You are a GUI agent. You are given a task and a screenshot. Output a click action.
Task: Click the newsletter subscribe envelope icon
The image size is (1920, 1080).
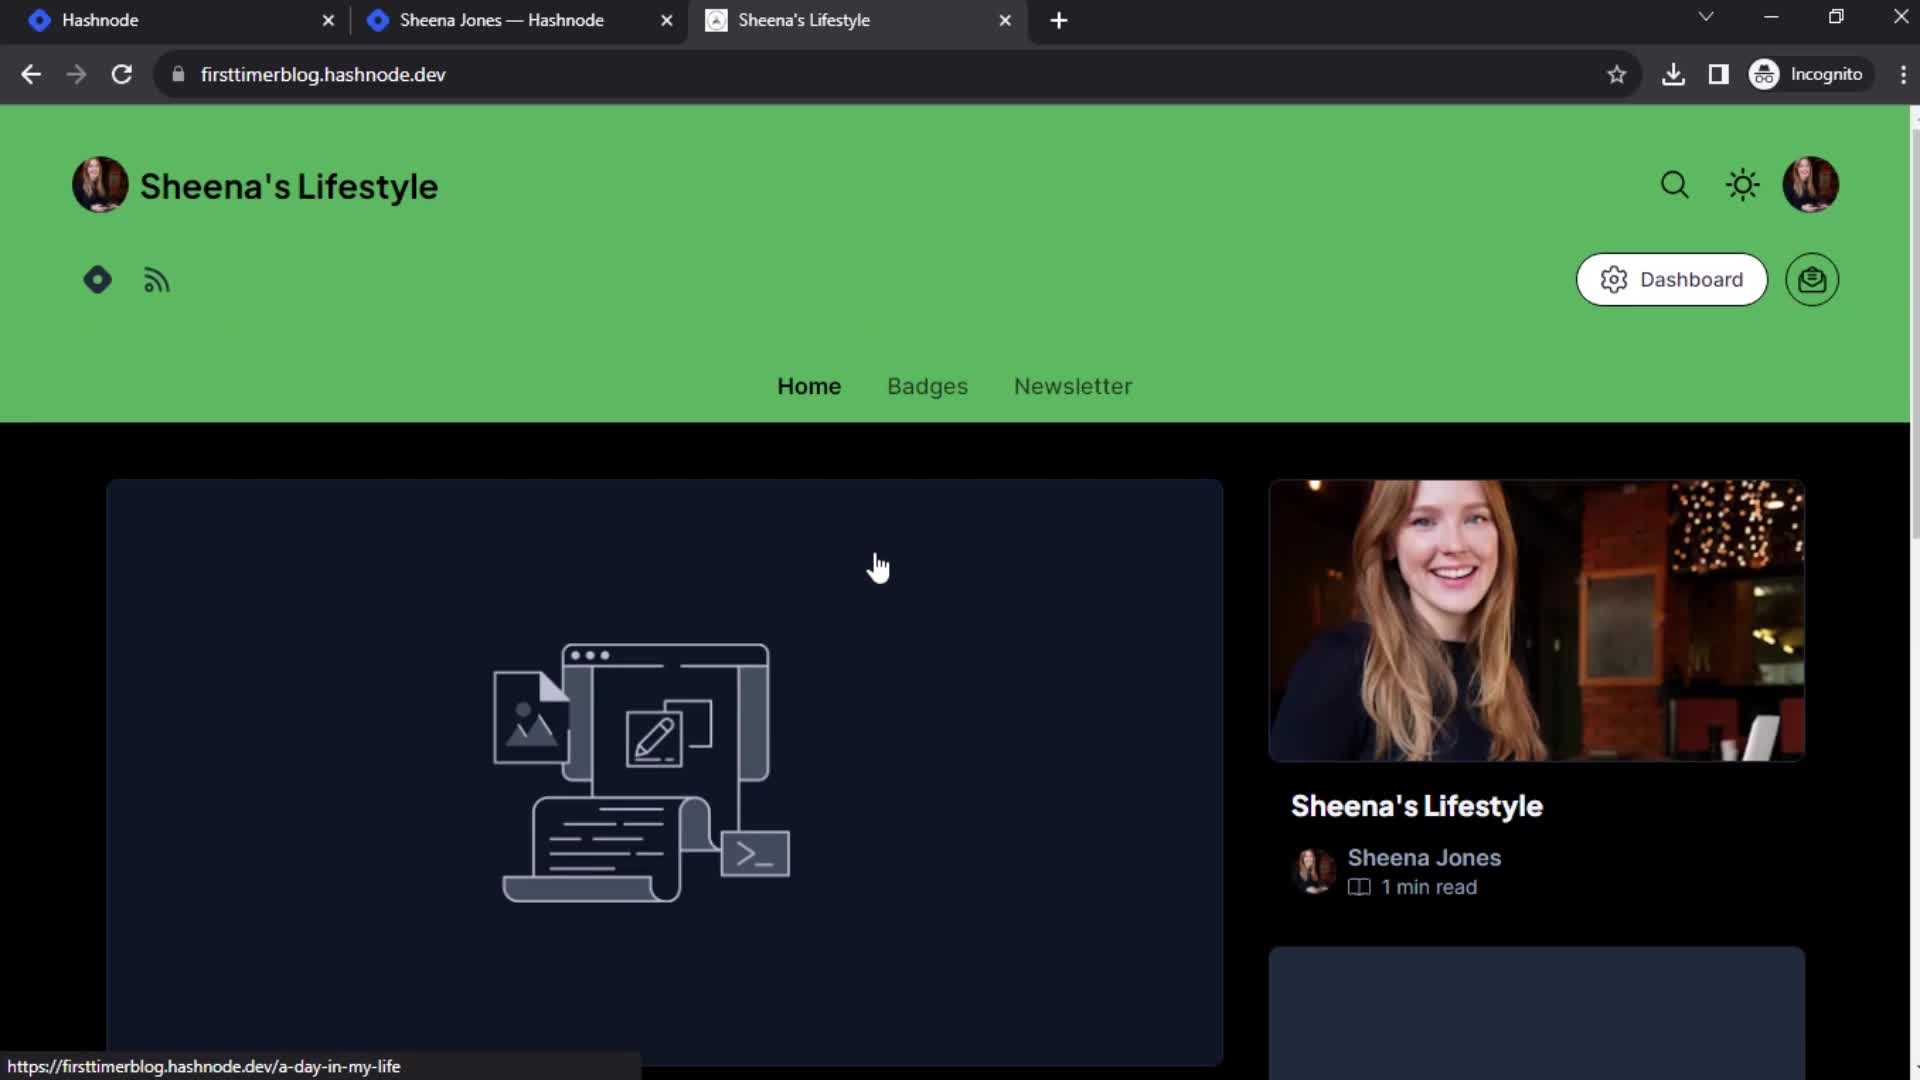[x=1812, y=280]
